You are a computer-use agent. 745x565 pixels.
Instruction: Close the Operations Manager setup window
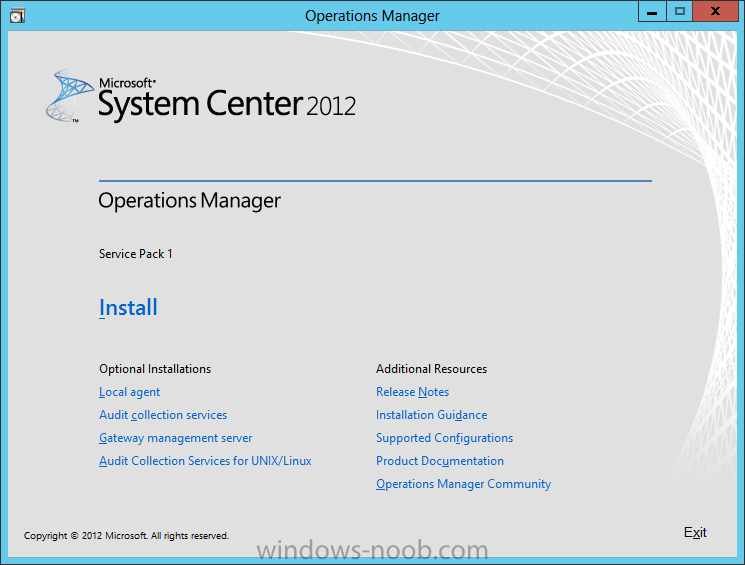(x=715, y=11)
